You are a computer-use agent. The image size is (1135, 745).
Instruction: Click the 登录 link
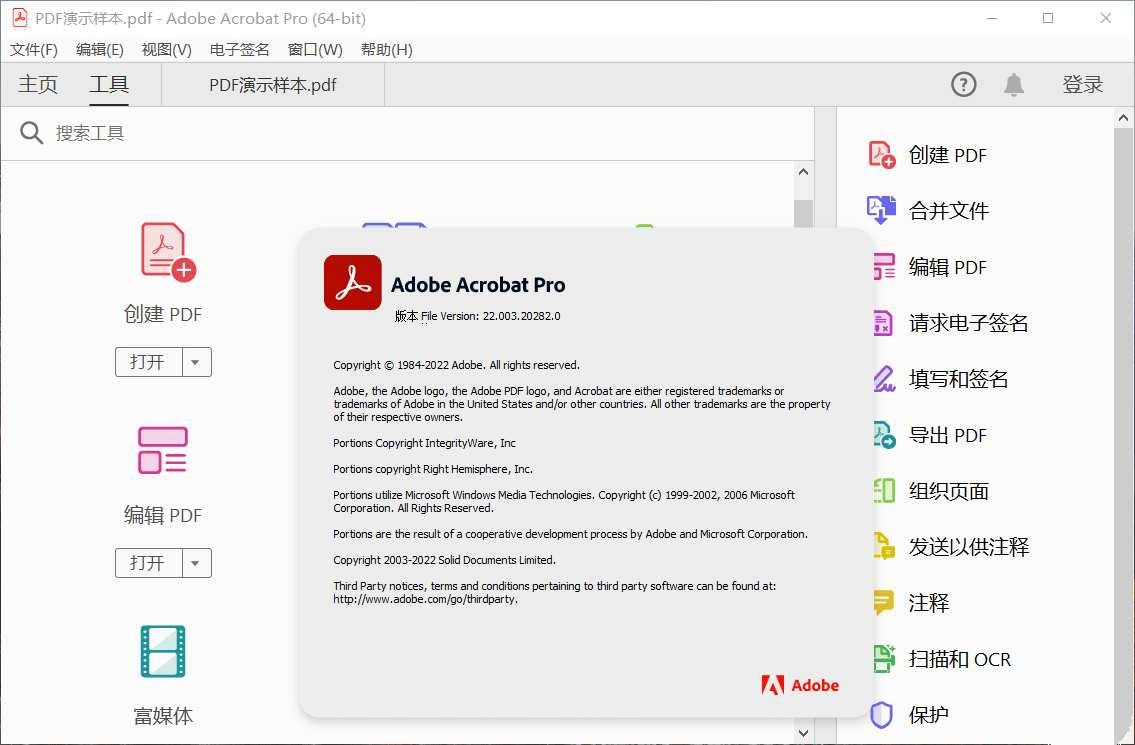coord(1083,85)
